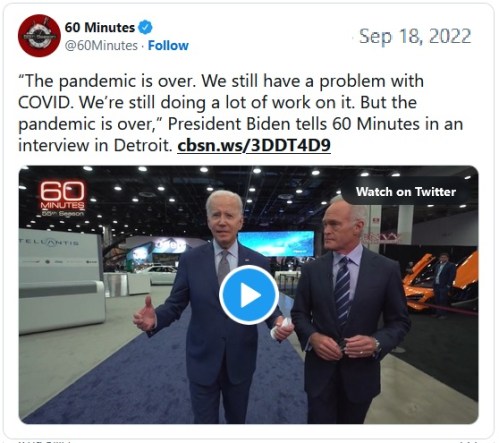Viewport: 499px width, 443px height.
Task: Click the Watch on Twitter button
Action: 406,192
